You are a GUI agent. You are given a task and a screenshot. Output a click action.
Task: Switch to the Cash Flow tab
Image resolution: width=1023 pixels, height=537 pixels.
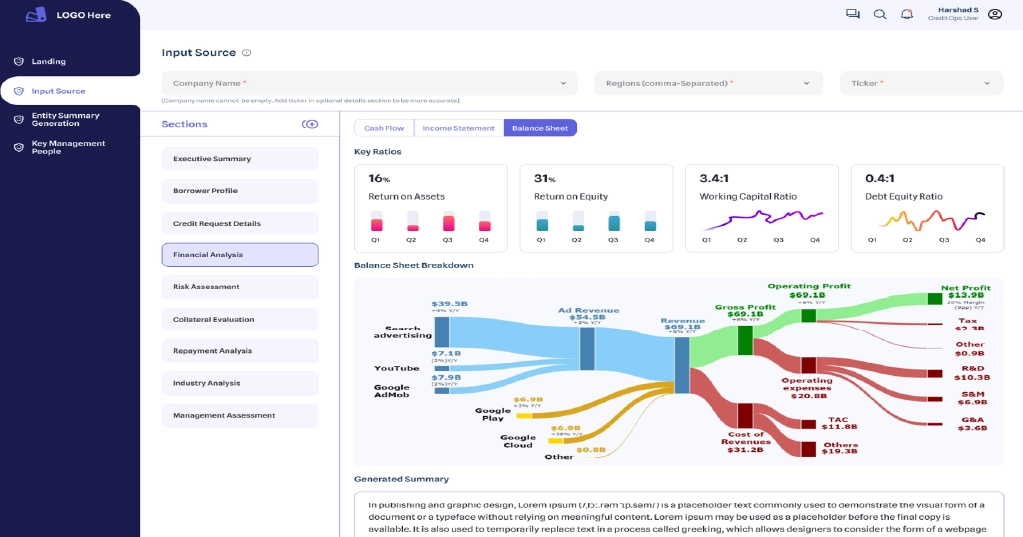384,128
